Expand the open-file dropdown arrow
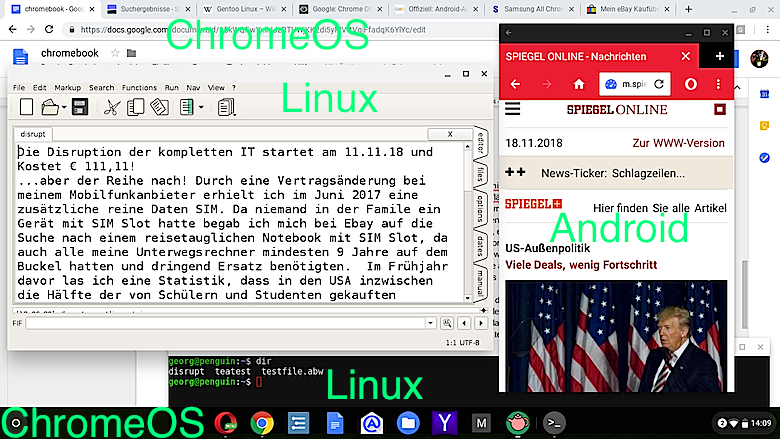This screenshot has width=780, height=439. [x=64, y=107]
